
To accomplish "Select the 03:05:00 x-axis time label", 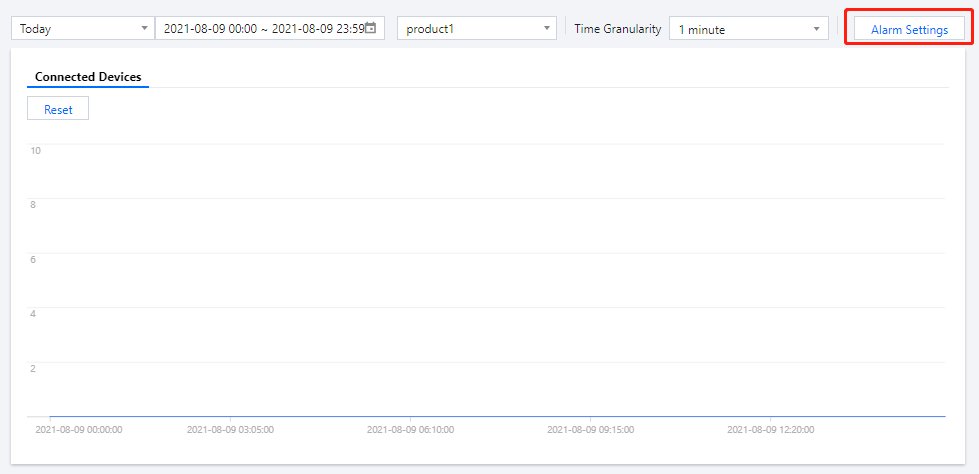I will 230,430.
